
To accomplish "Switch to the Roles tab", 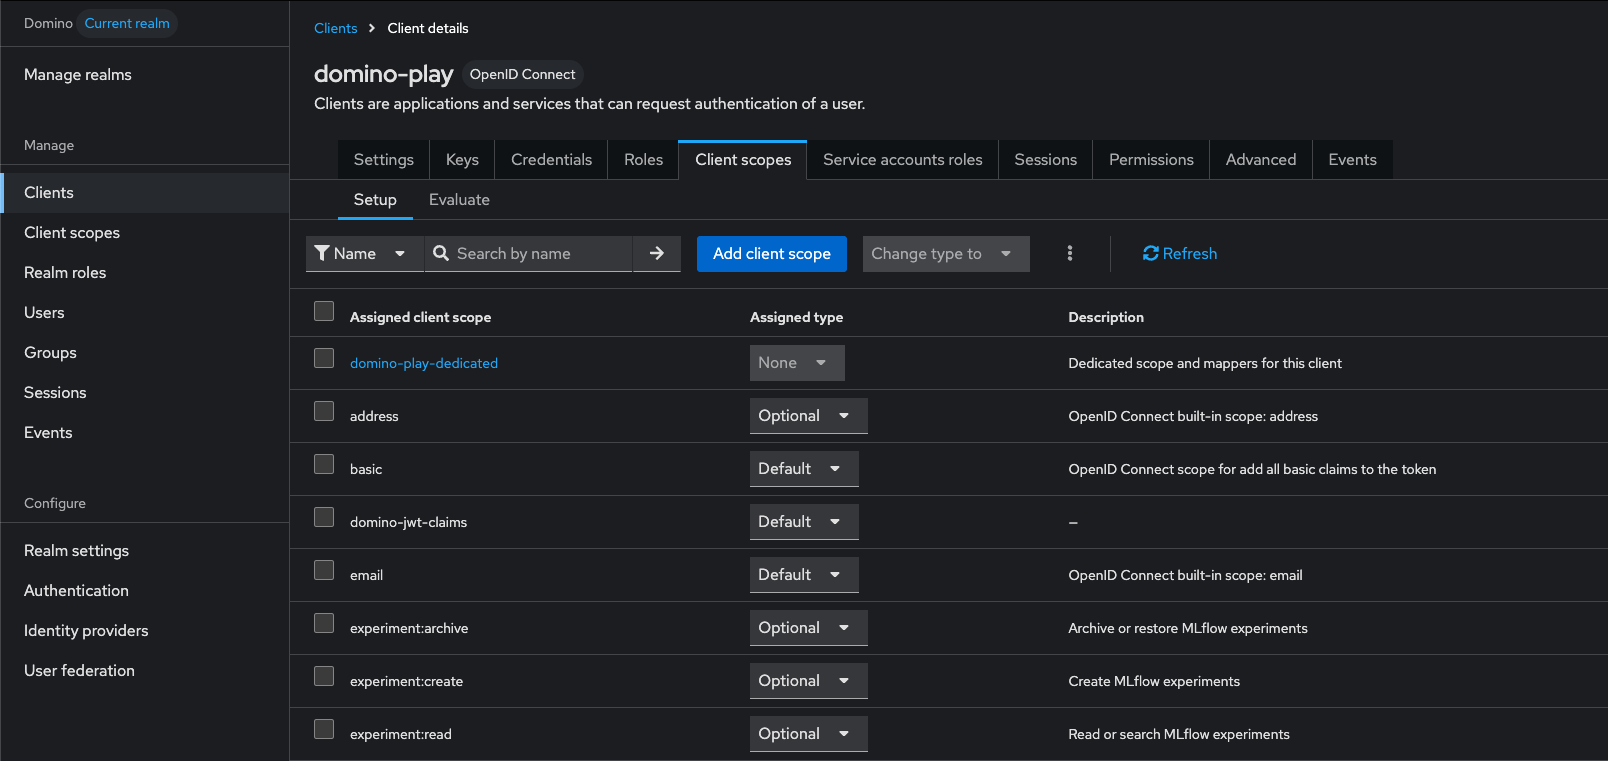I will (x=643, y=160).
